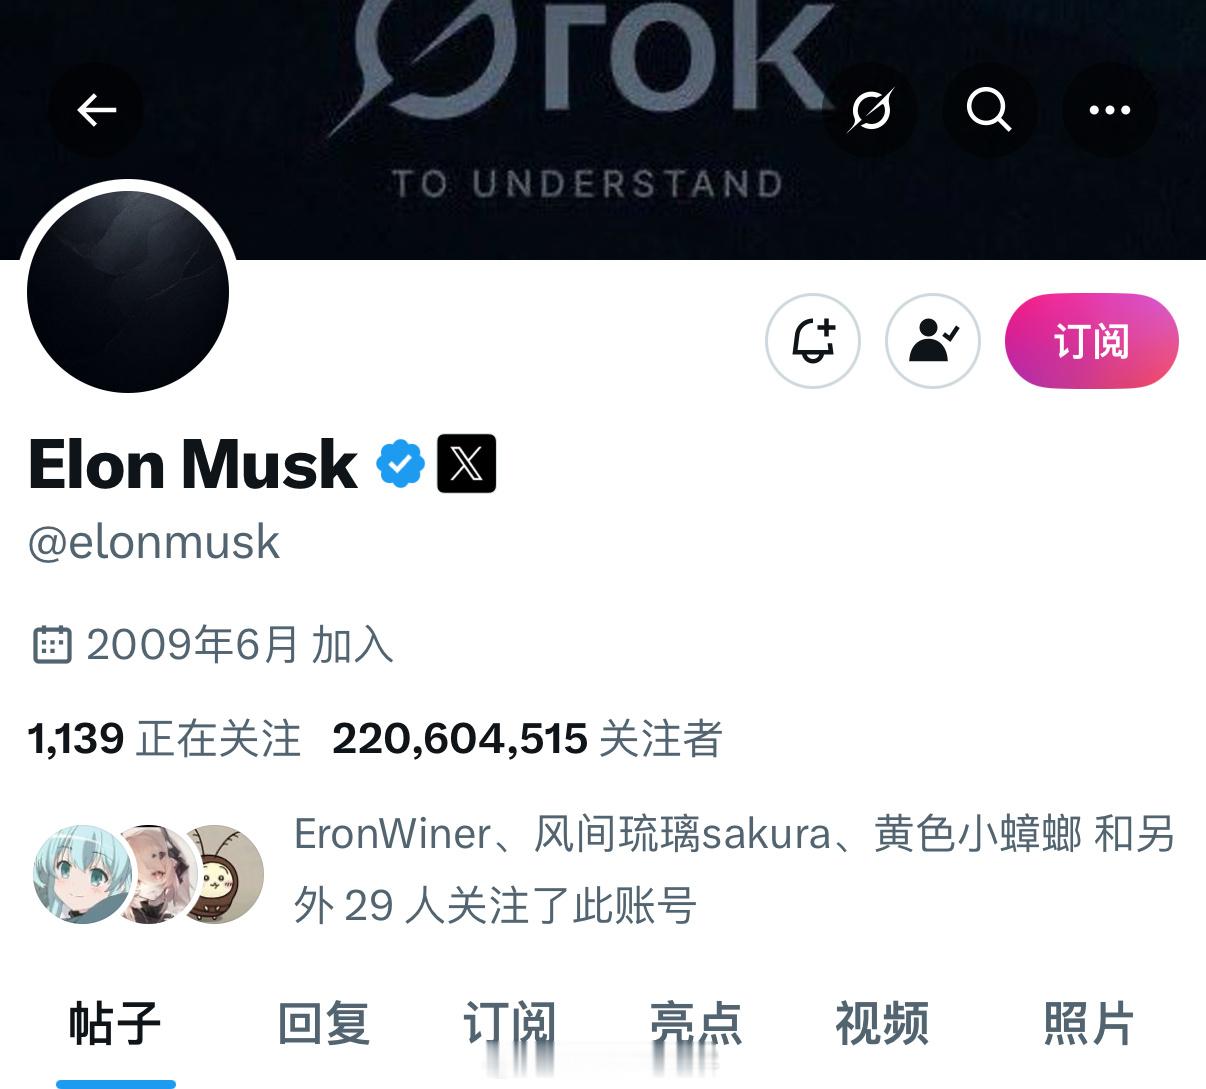Open the 220,604,515 关注者 followers list
The image size is (1206, 1089).
(x=527, y=739)
